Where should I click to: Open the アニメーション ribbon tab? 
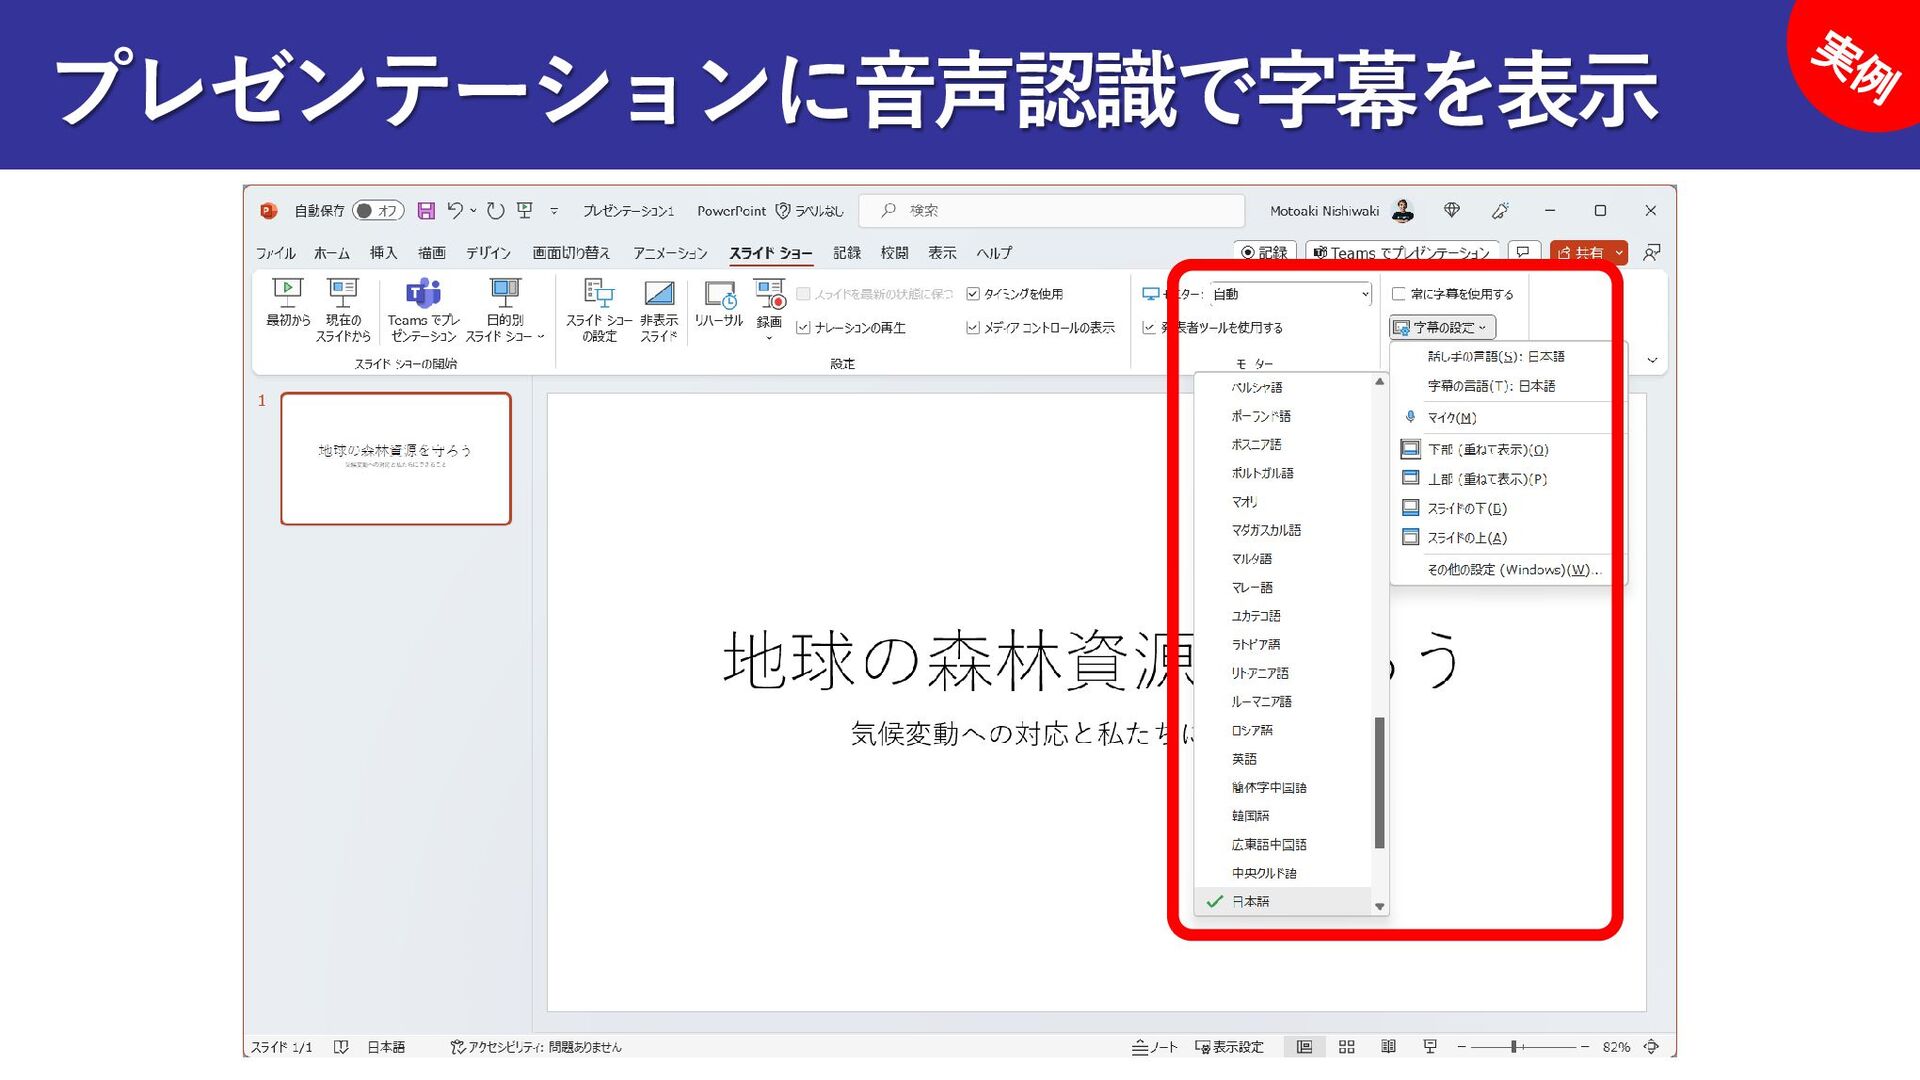(x=669, y=253)
